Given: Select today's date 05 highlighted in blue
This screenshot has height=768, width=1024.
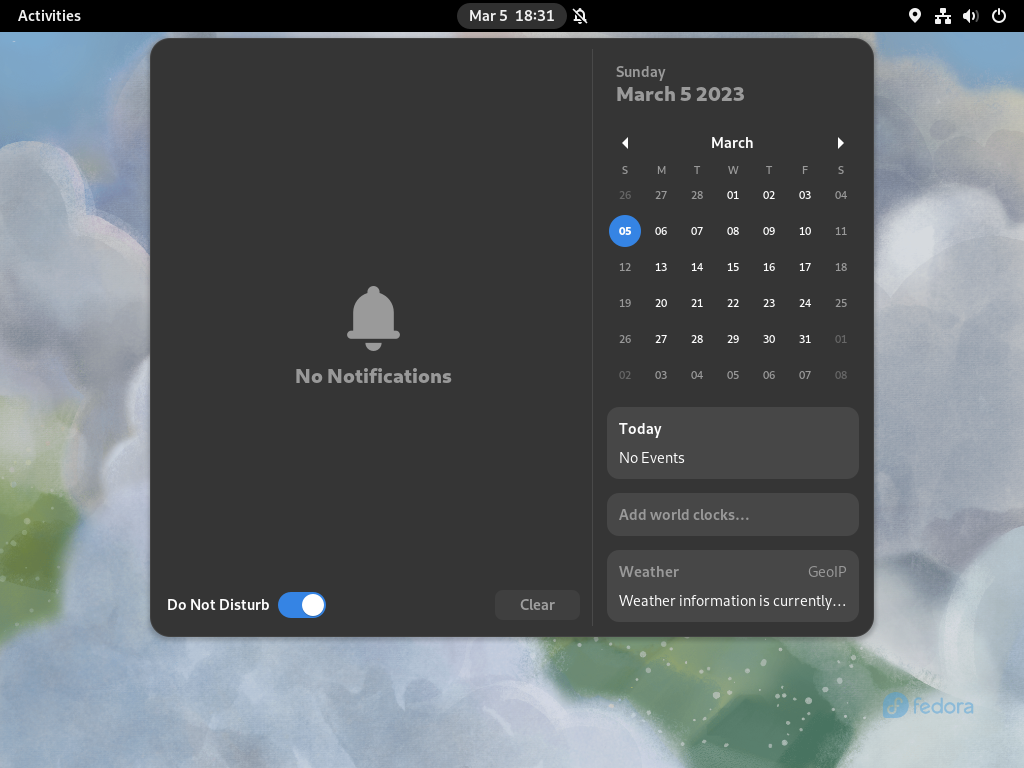Looking at the screenshot, I should point(625,231).
